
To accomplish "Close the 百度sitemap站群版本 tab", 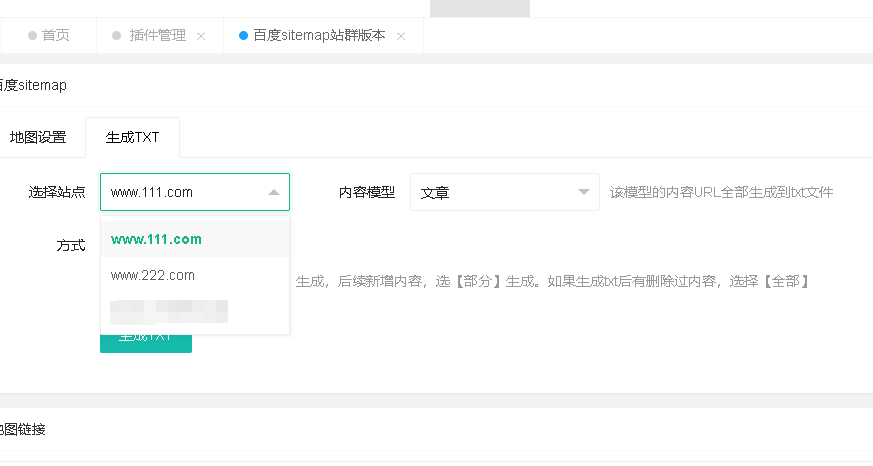I will coord(401,36).
